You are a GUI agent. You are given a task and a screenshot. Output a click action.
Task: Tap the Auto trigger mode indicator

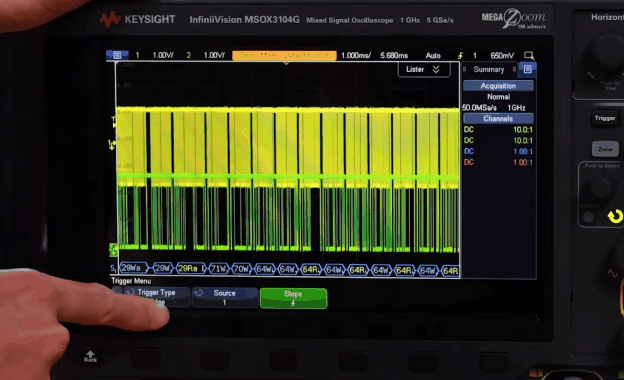433,56
